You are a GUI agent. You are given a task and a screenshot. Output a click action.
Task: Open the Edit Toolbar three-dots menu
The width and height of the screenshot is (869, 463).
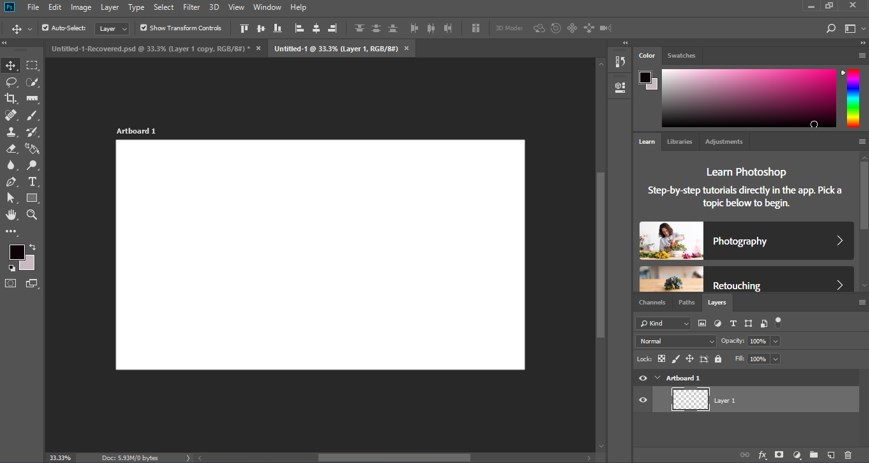coord(11,231)
